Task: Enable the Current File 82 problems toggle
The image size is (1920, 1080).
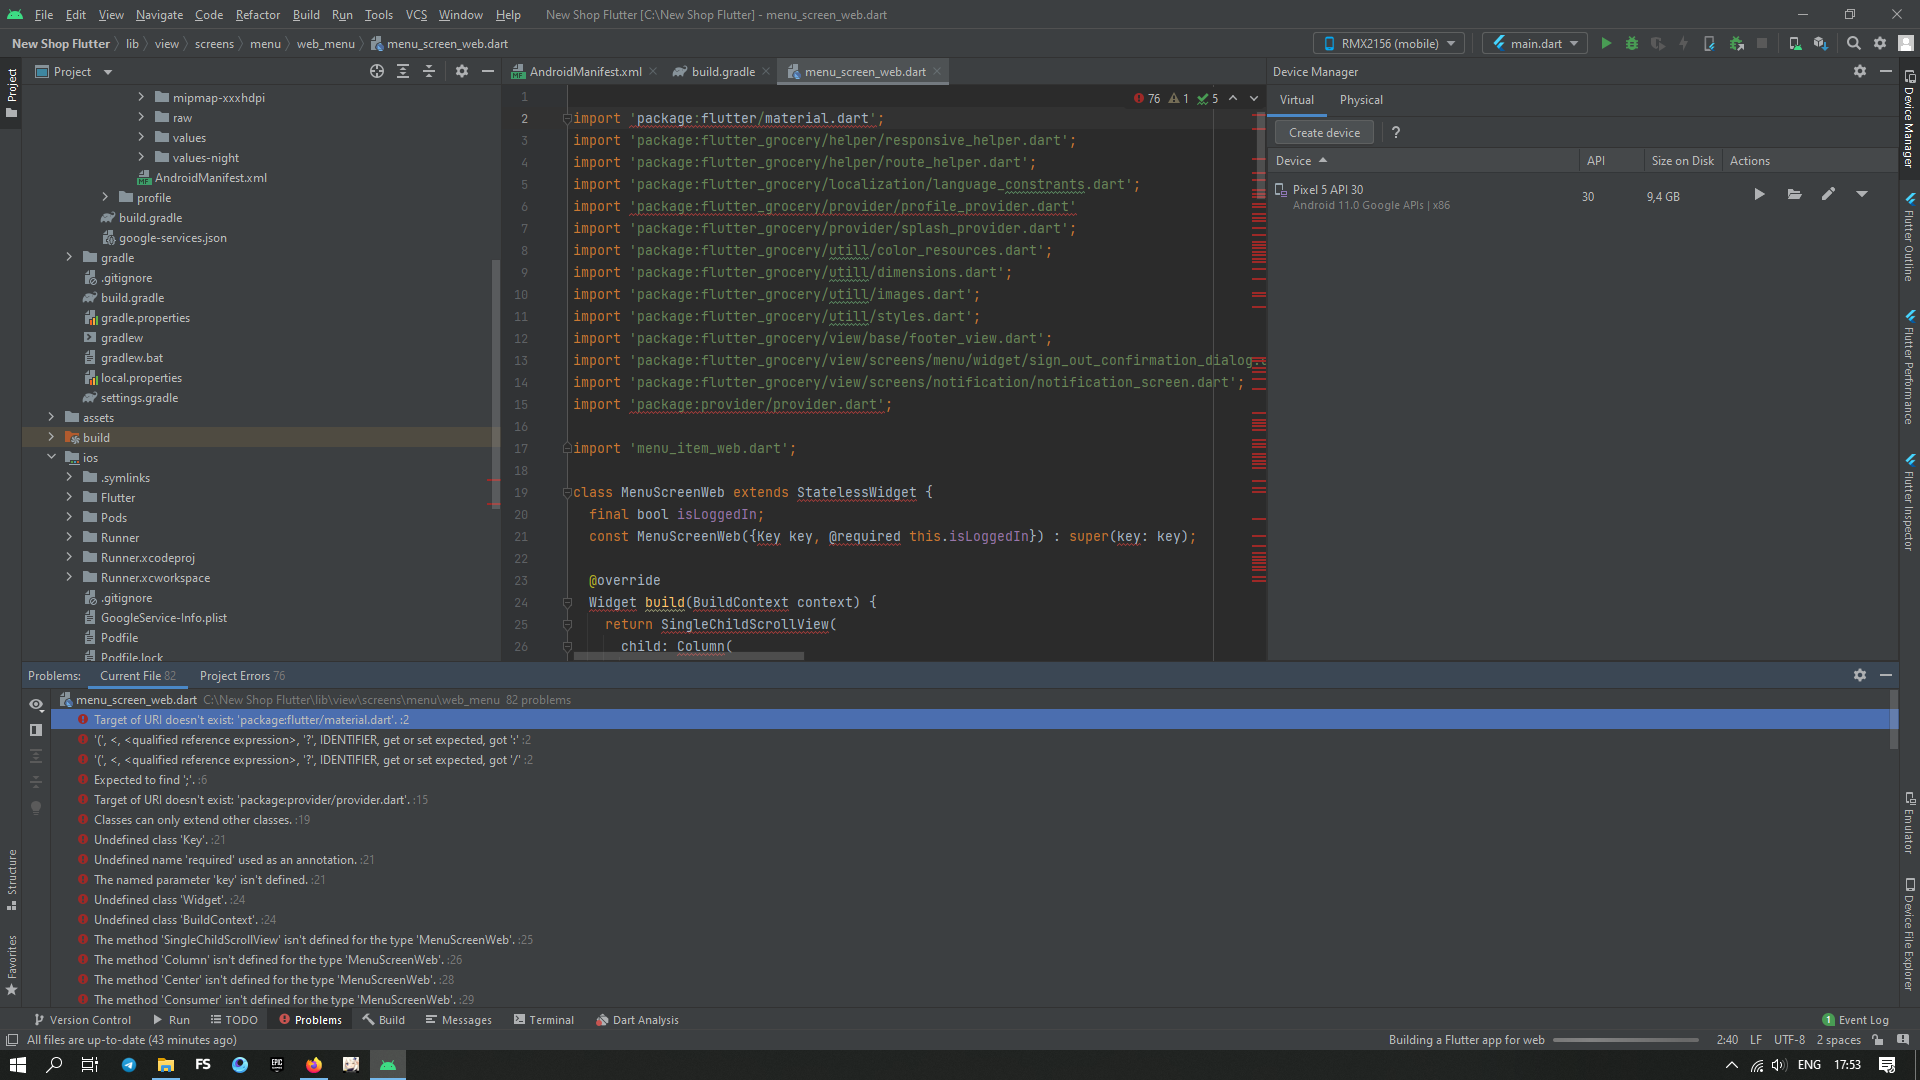Action: (137, 675)
